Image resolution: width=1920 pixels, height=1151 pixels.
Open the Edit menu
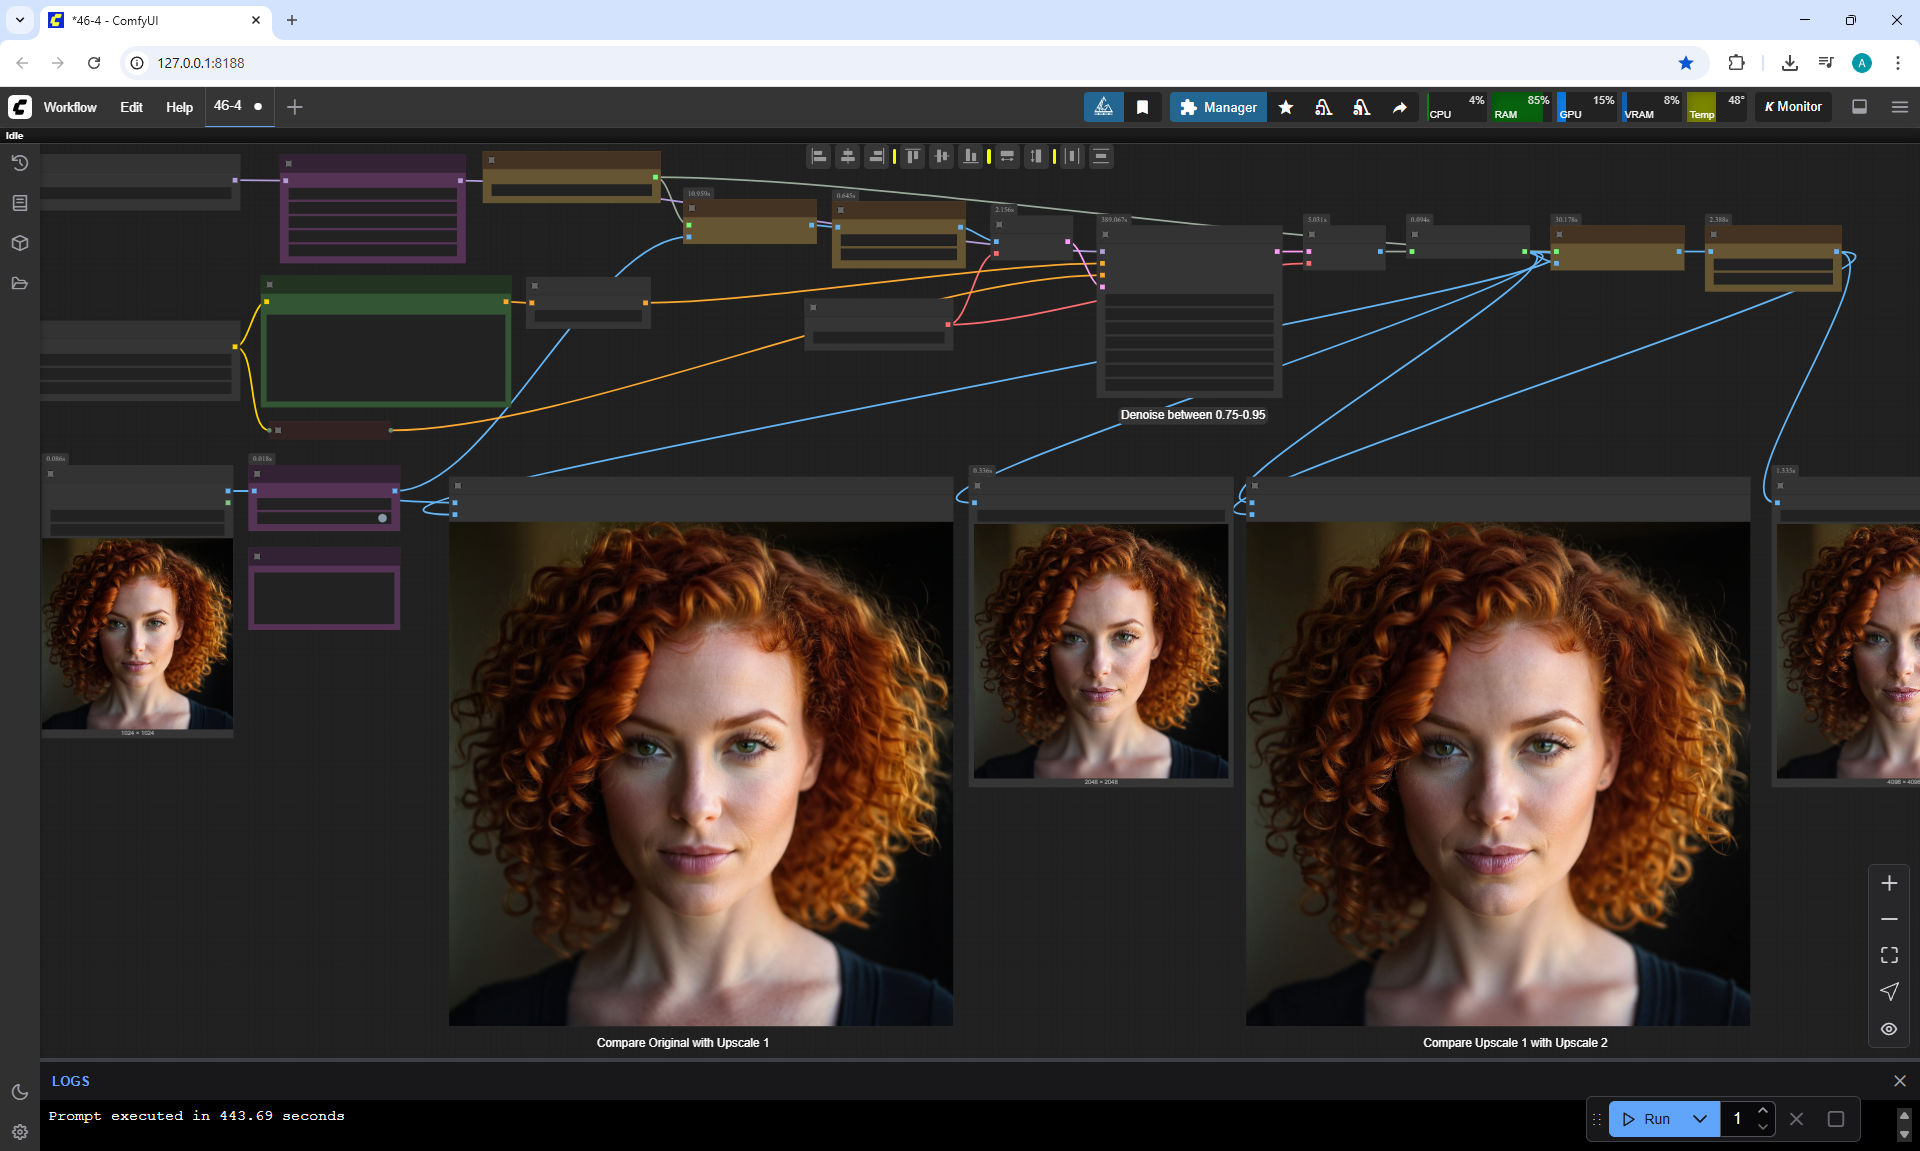tap(131, 107)
